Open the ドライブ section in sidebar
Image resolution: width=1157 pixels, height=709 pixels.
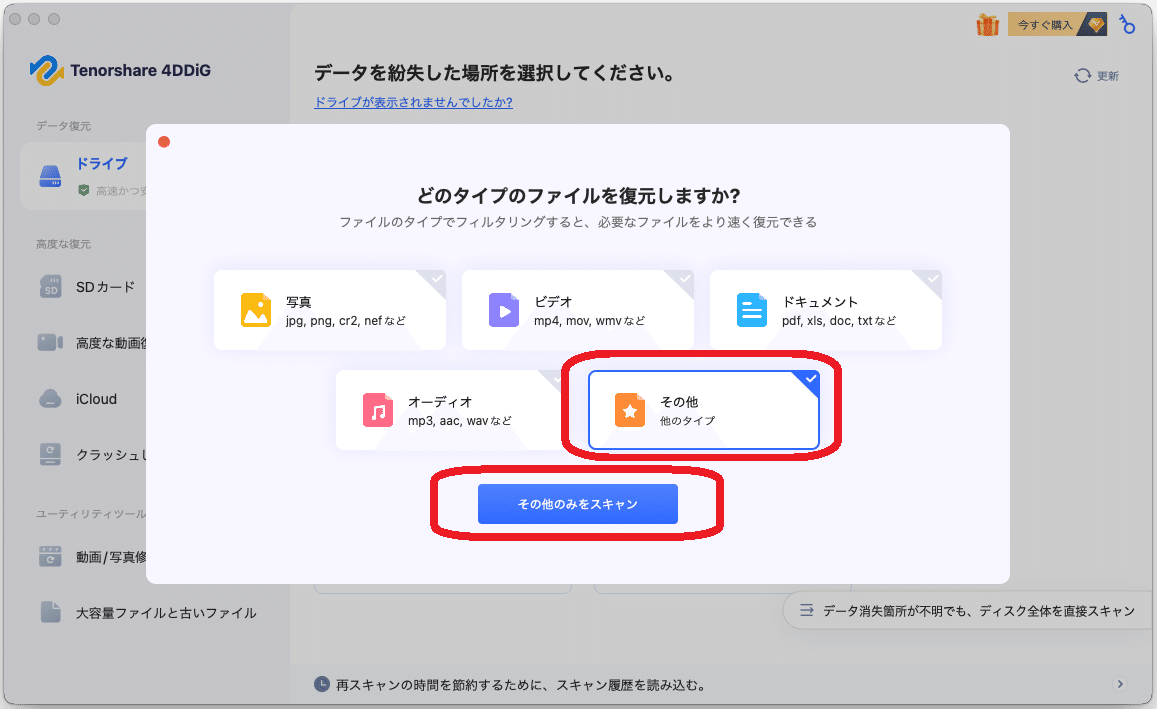click(x=101, y=165)
